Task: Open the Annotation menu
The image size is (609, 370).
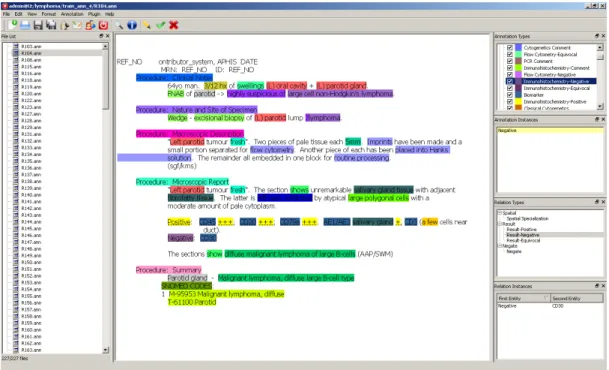Action: pyautogui.click(x=72, y=14)
